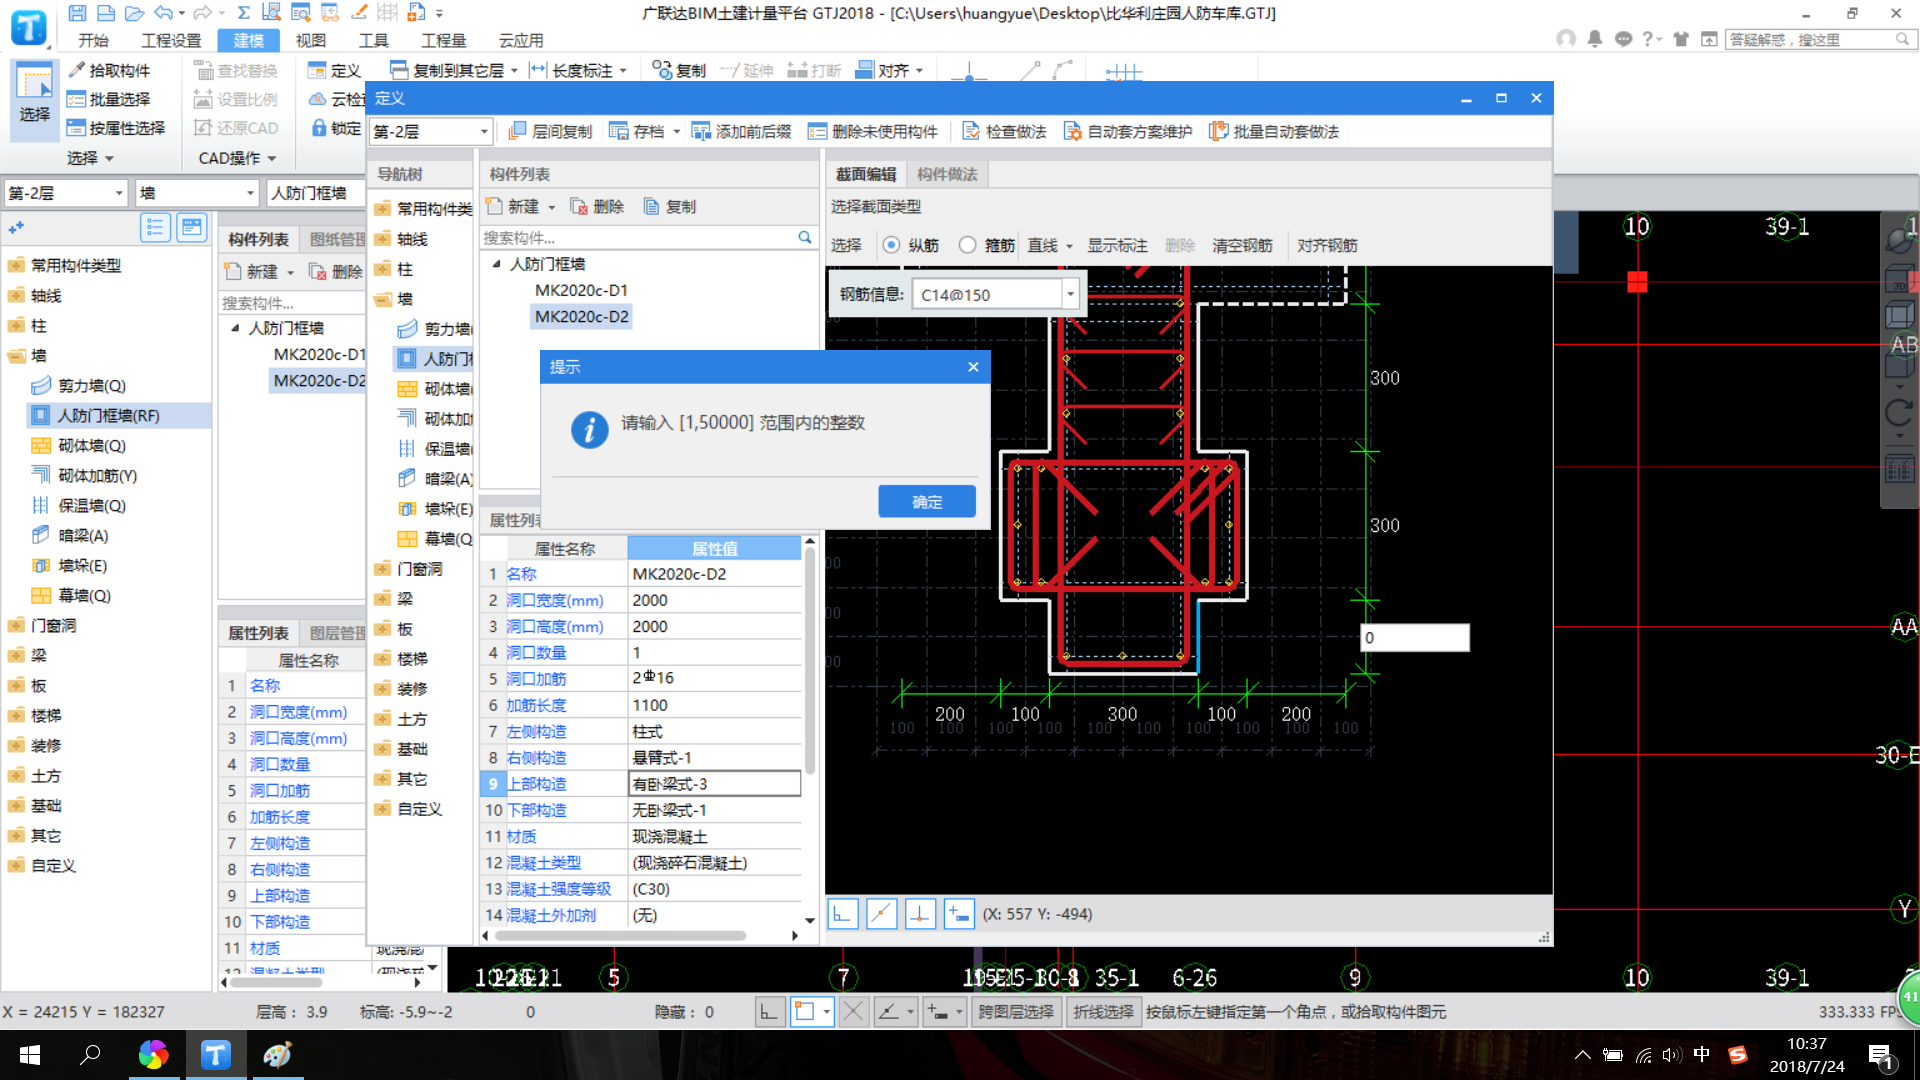Select the 纵筋 radio button
1920x1080 pixels.
point(891,246)
